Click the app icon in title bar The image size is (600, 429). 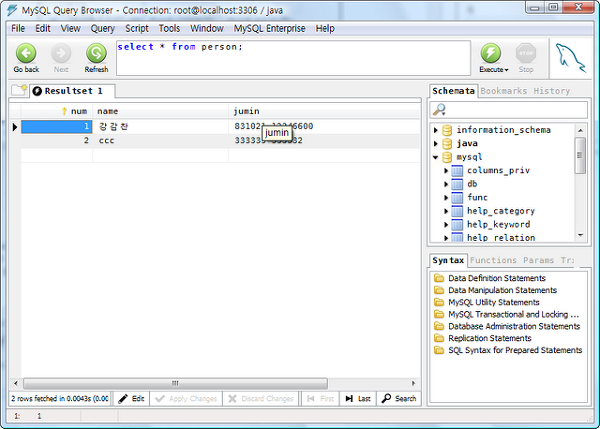point(12,10)
